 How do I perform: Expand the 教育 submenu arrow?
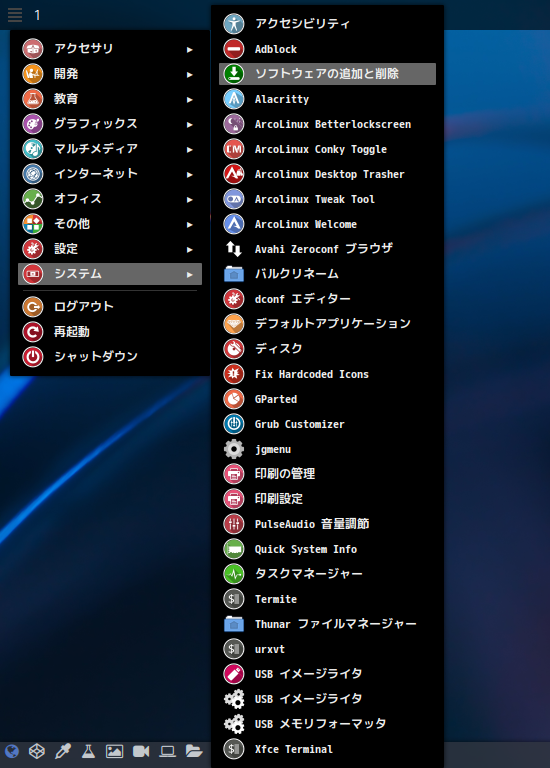(x=190, y=99)
